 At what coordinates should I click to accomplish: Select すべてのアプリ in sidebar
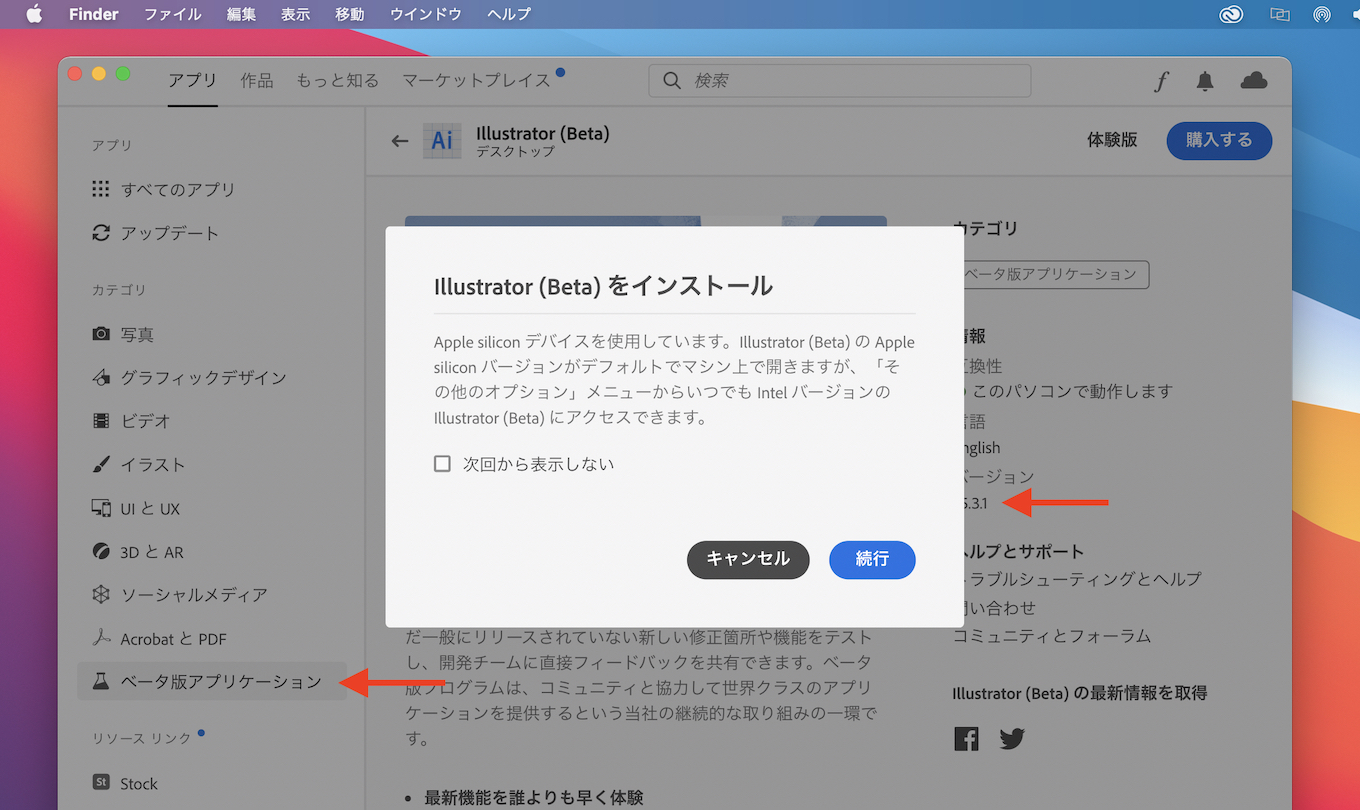click(x=163, y=189)
